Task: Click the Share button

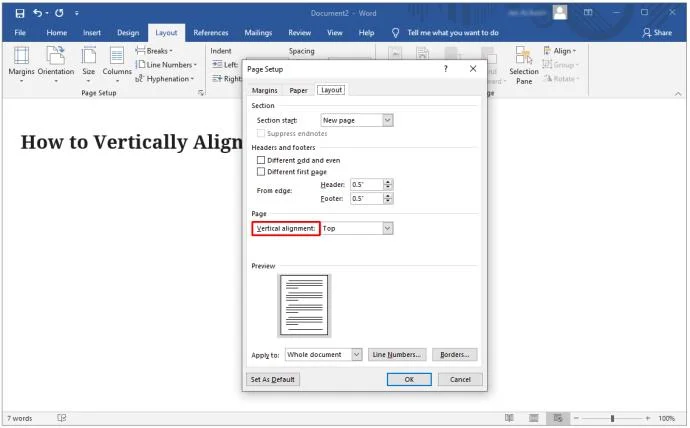Action: (x=657, y=33)
